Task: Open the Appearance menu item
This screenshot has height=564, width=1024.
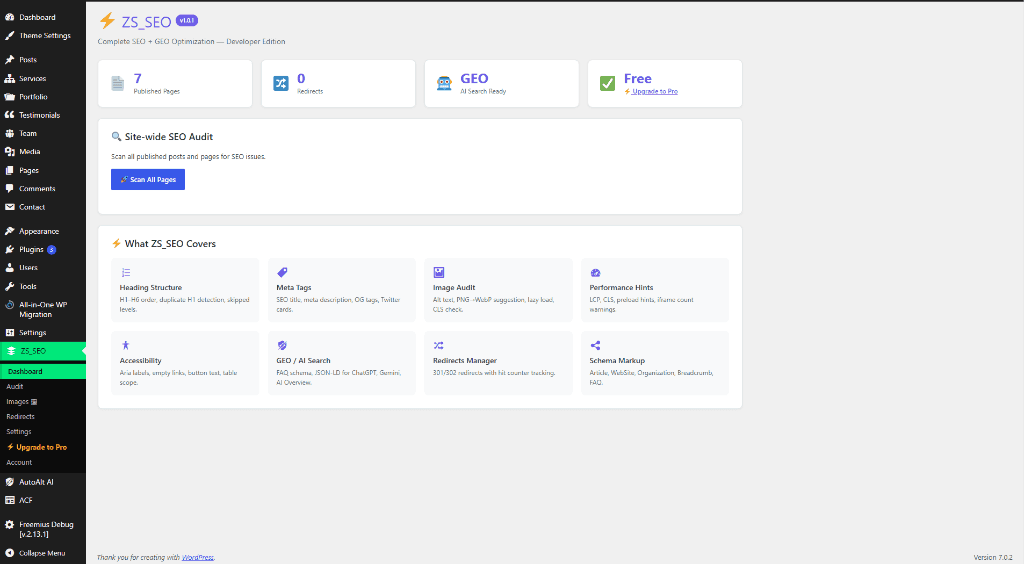Action: (x=39, y=231)
